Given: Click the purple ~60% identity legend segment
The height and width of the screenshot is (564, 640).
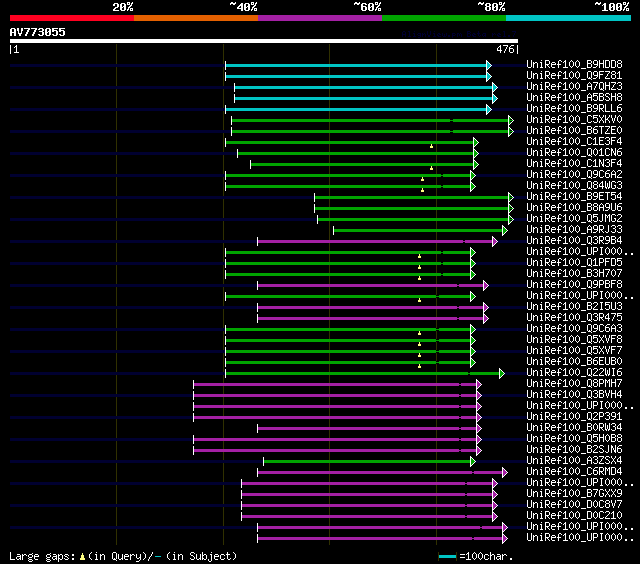Looking at the screenshot, I should 320,18.
